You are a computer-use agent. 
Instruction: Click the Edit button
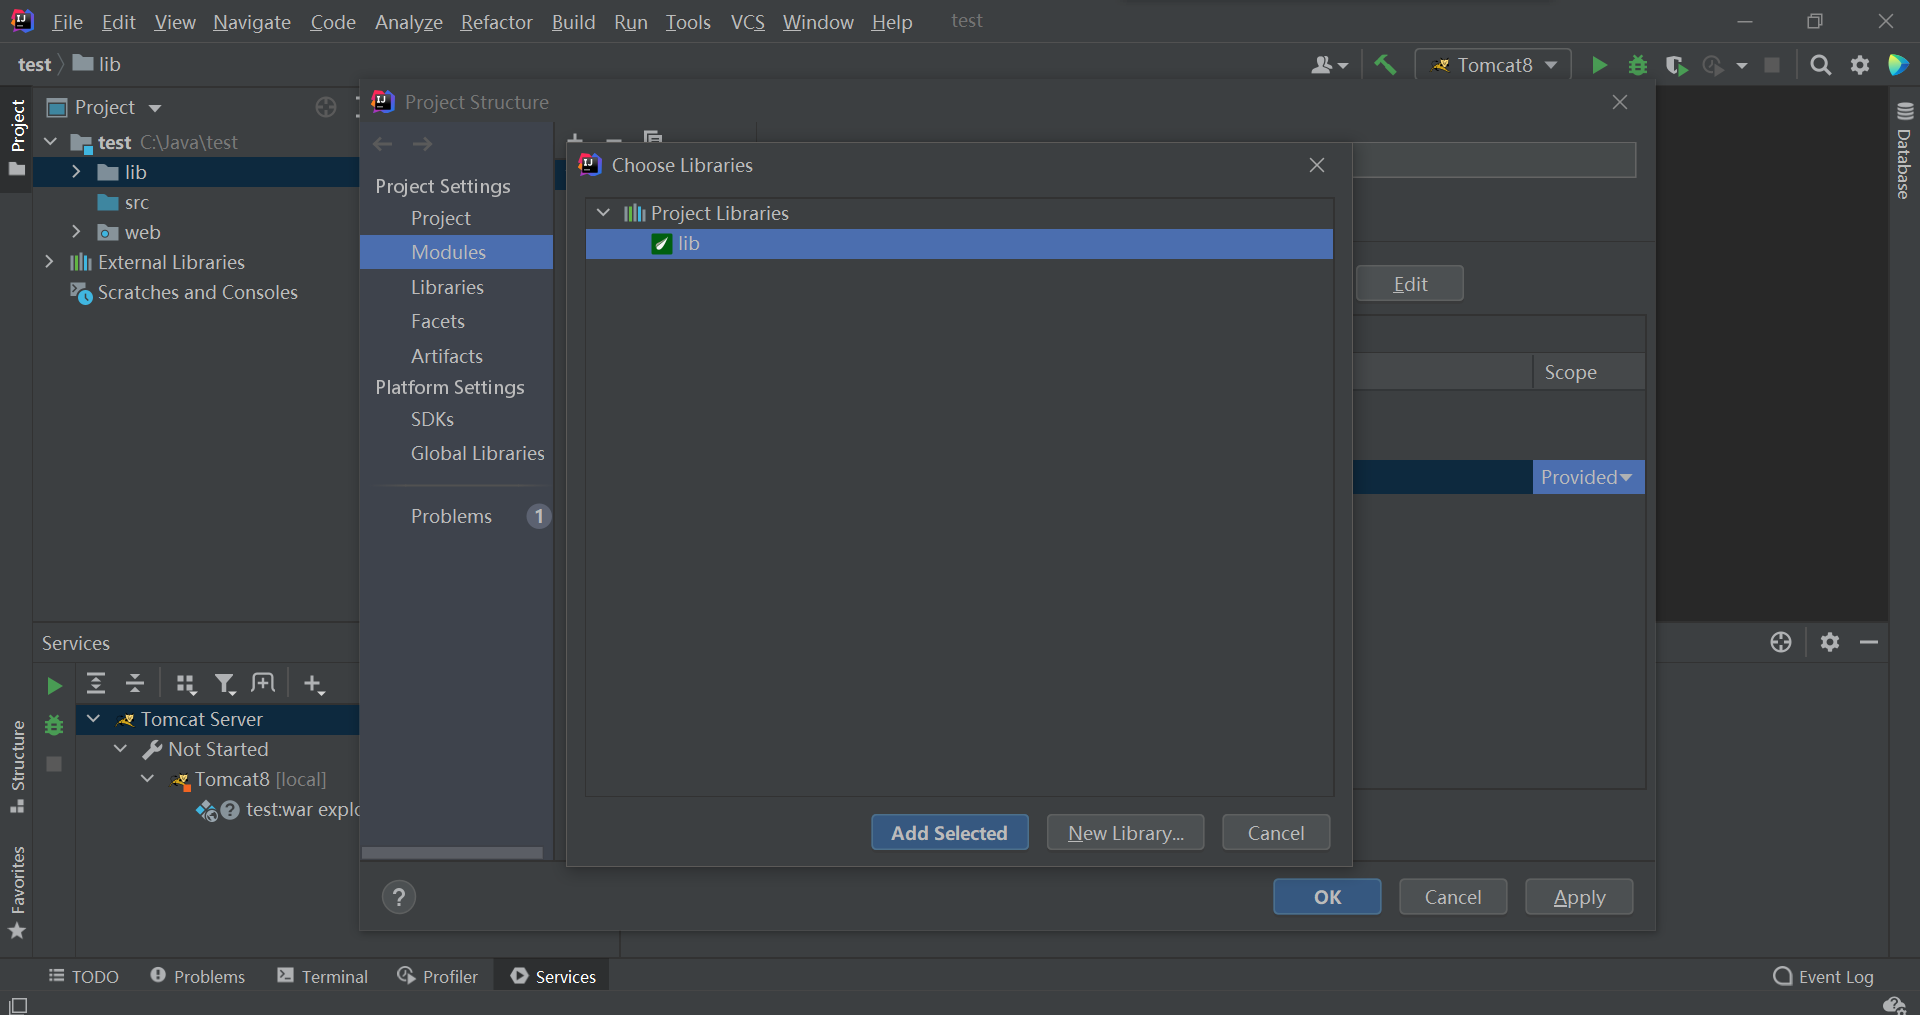pyautogui.click(x=1410, y=284)
